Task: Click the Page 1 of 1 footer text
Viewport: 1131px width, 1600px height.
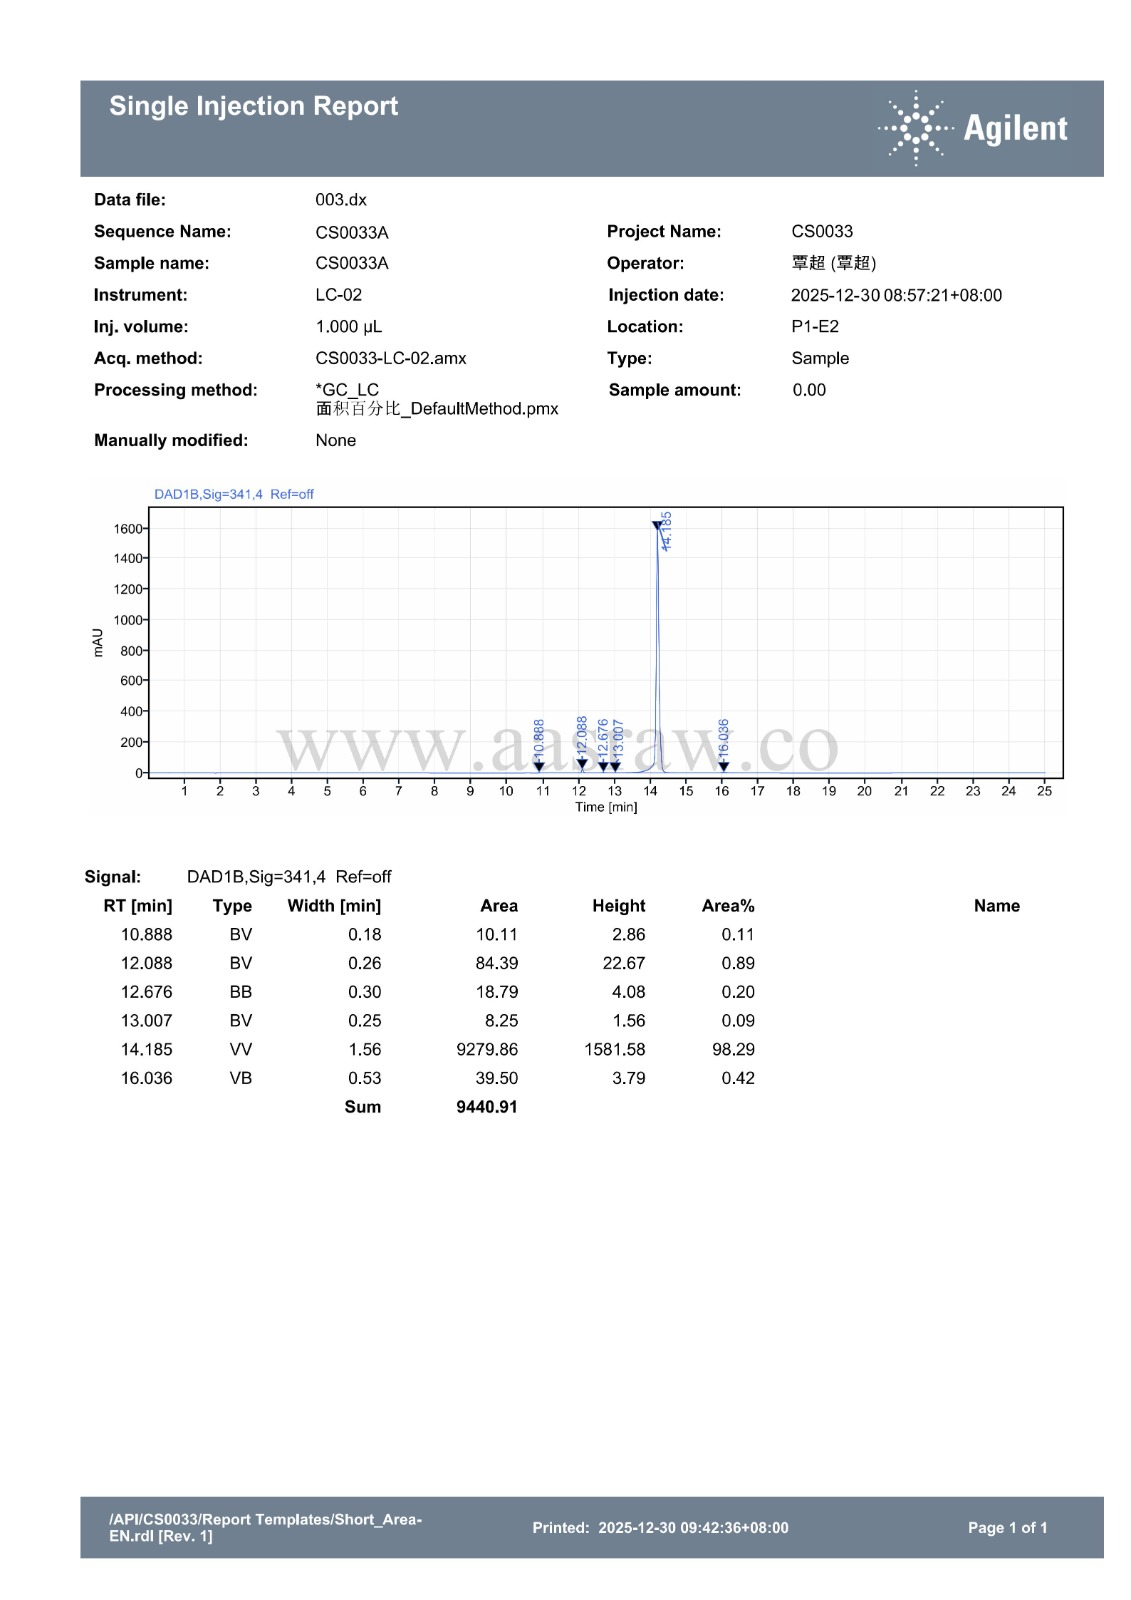Action: [1007, 1527]
